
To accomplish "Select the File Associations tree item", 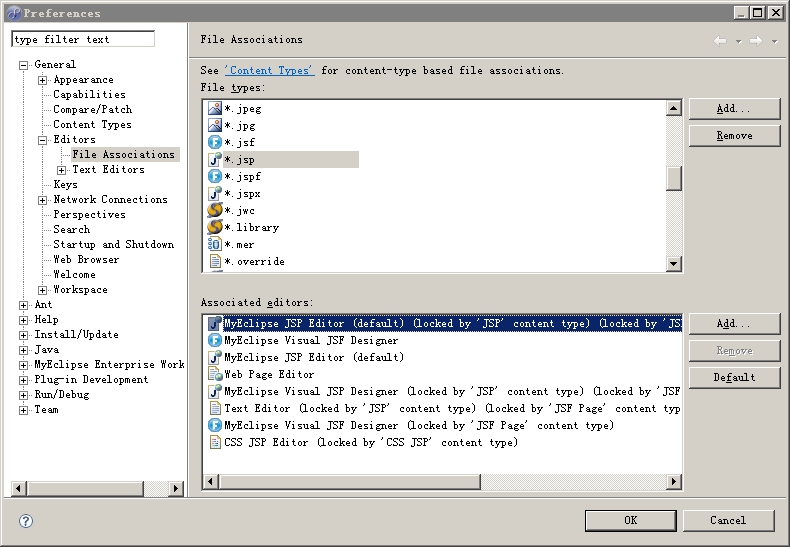I will click(x=123, y=155).
